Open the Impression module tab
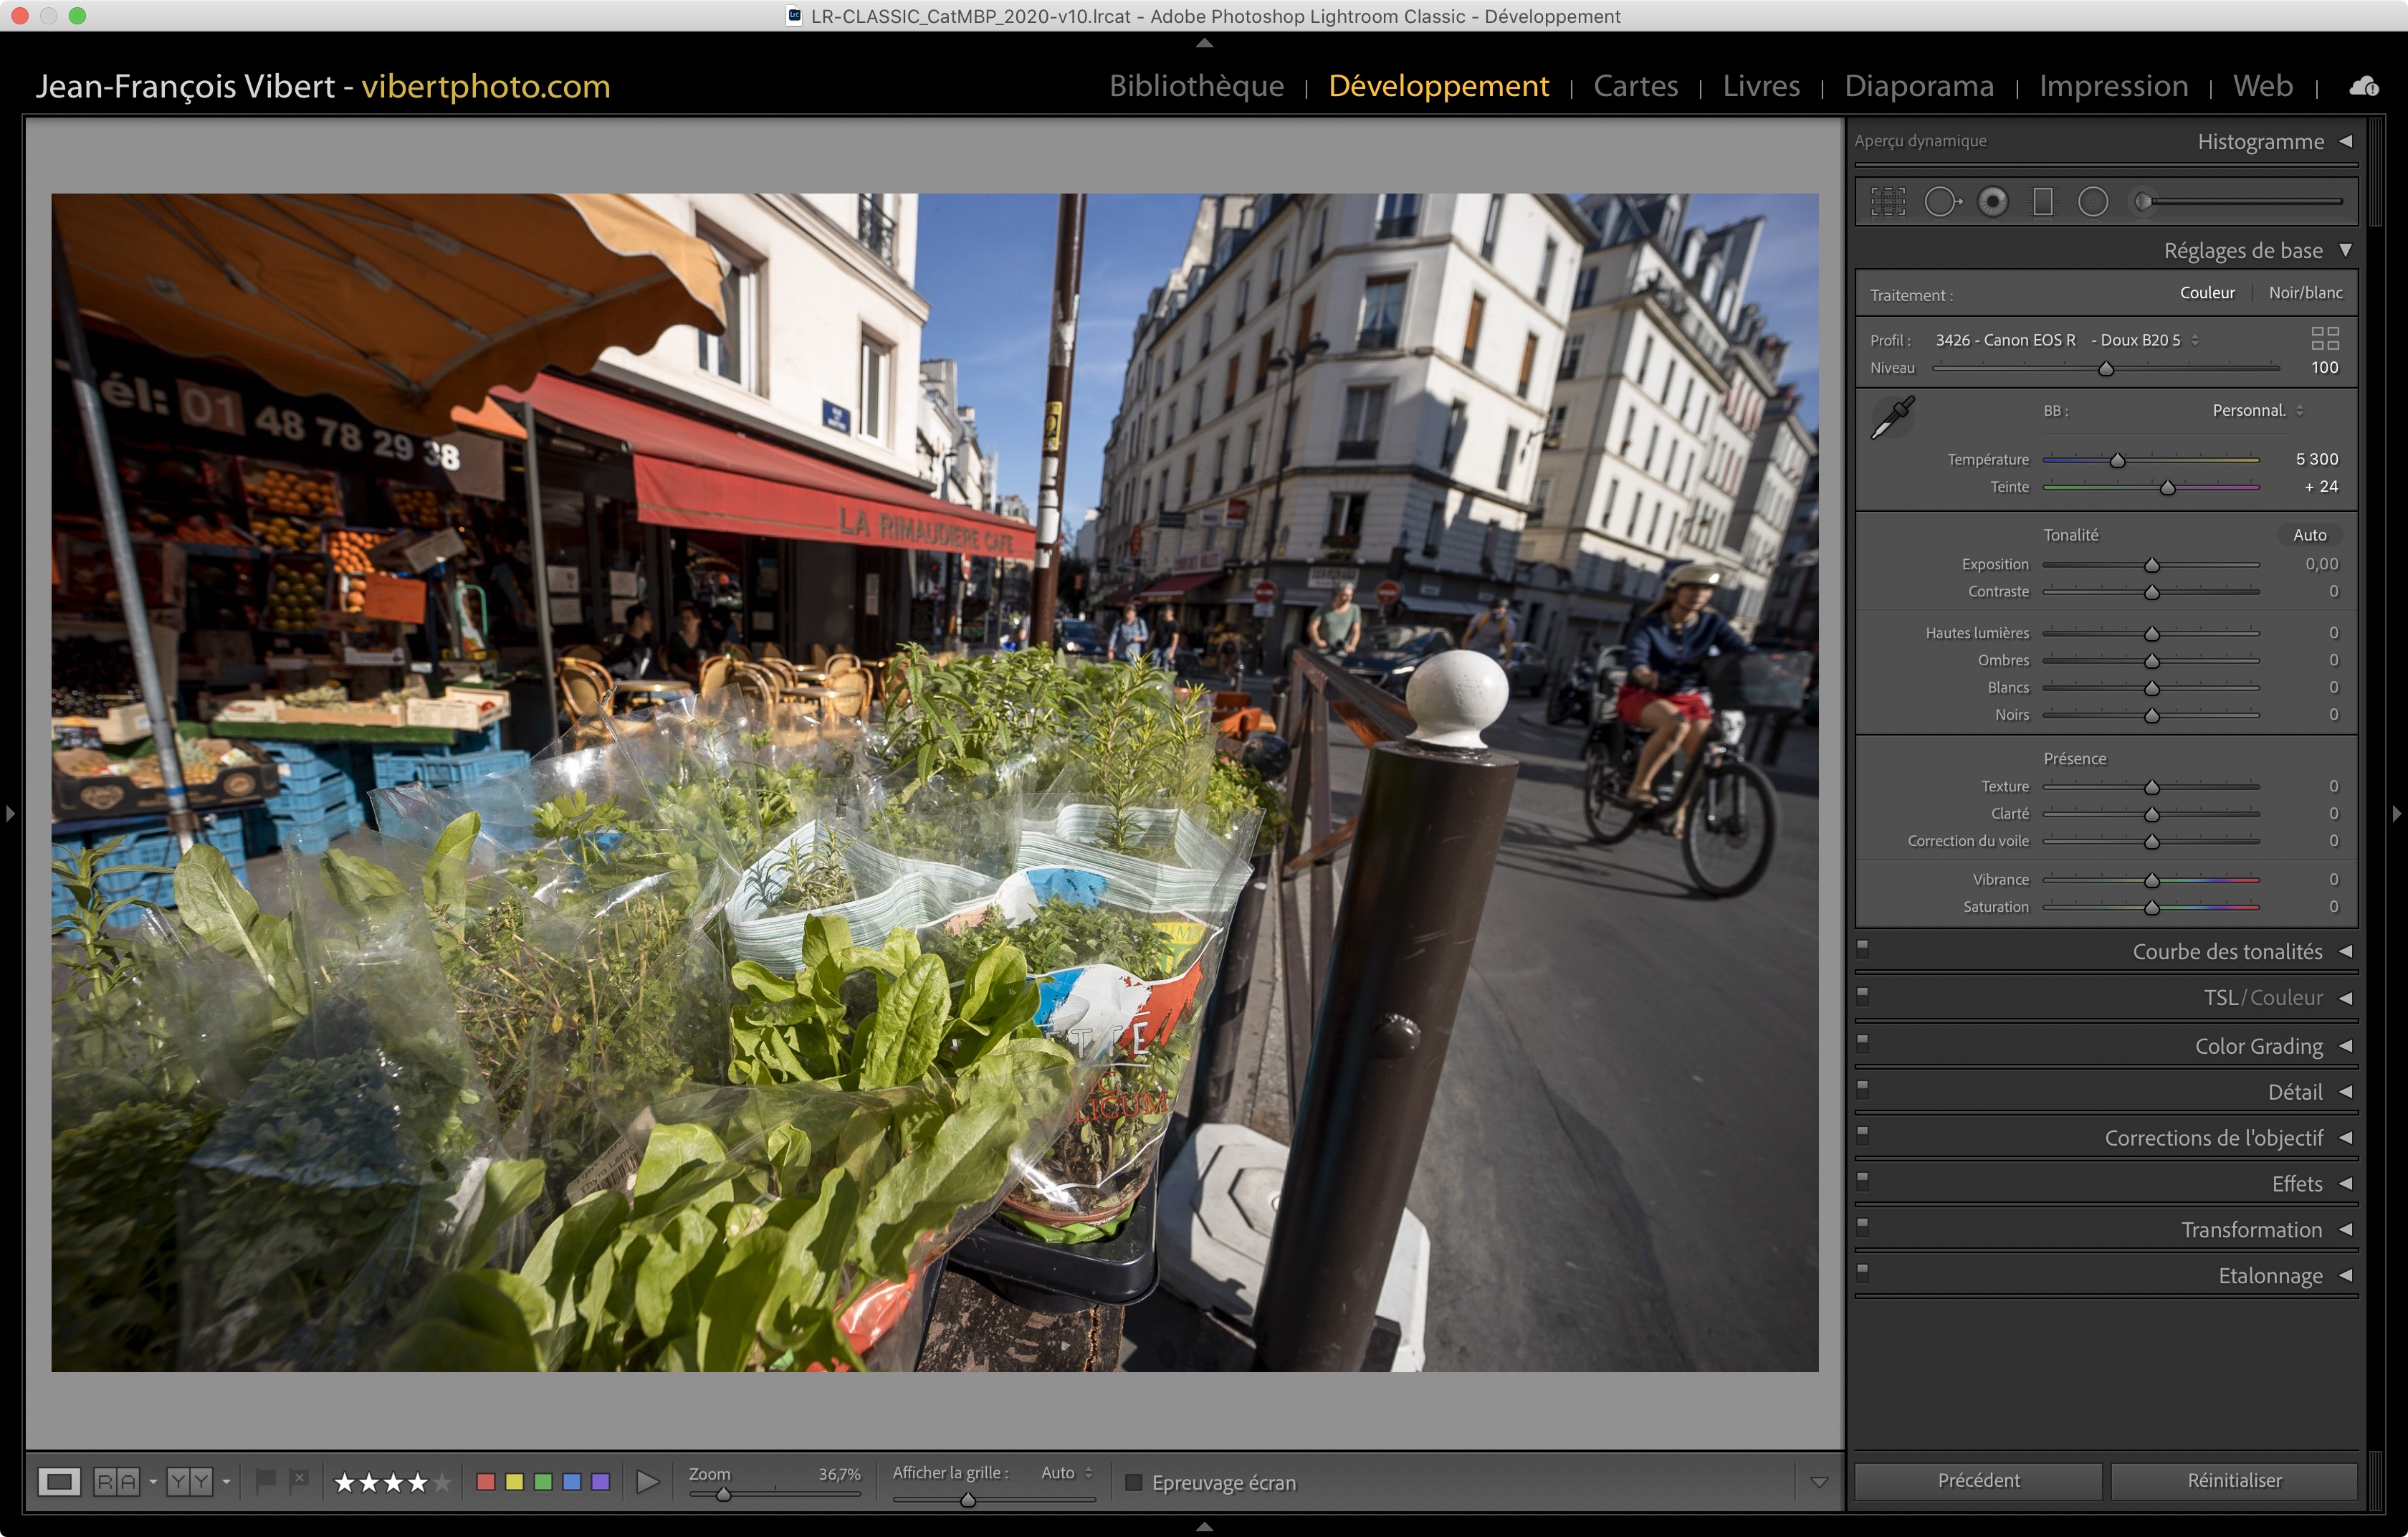2408x1537 pixels. pyautogui.click(x=2113, y=86)
